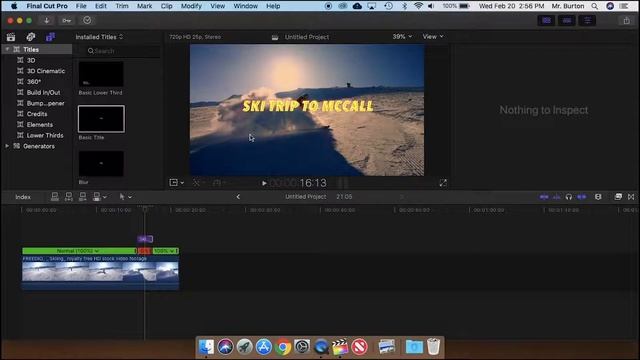The image size is (640, 360).
Task: Select the purple title clip in timeline
Action: [x=145, y=239]
